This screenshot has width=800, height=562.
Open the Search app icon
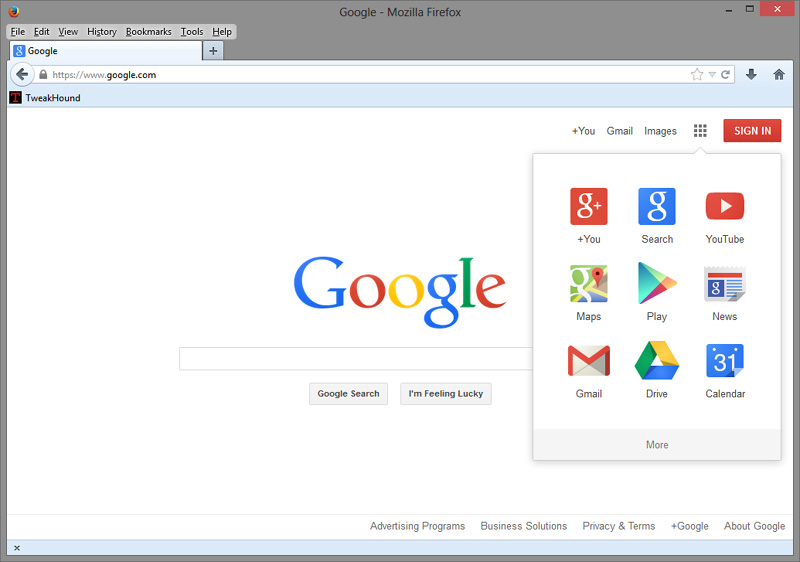(x=657, y=207)
